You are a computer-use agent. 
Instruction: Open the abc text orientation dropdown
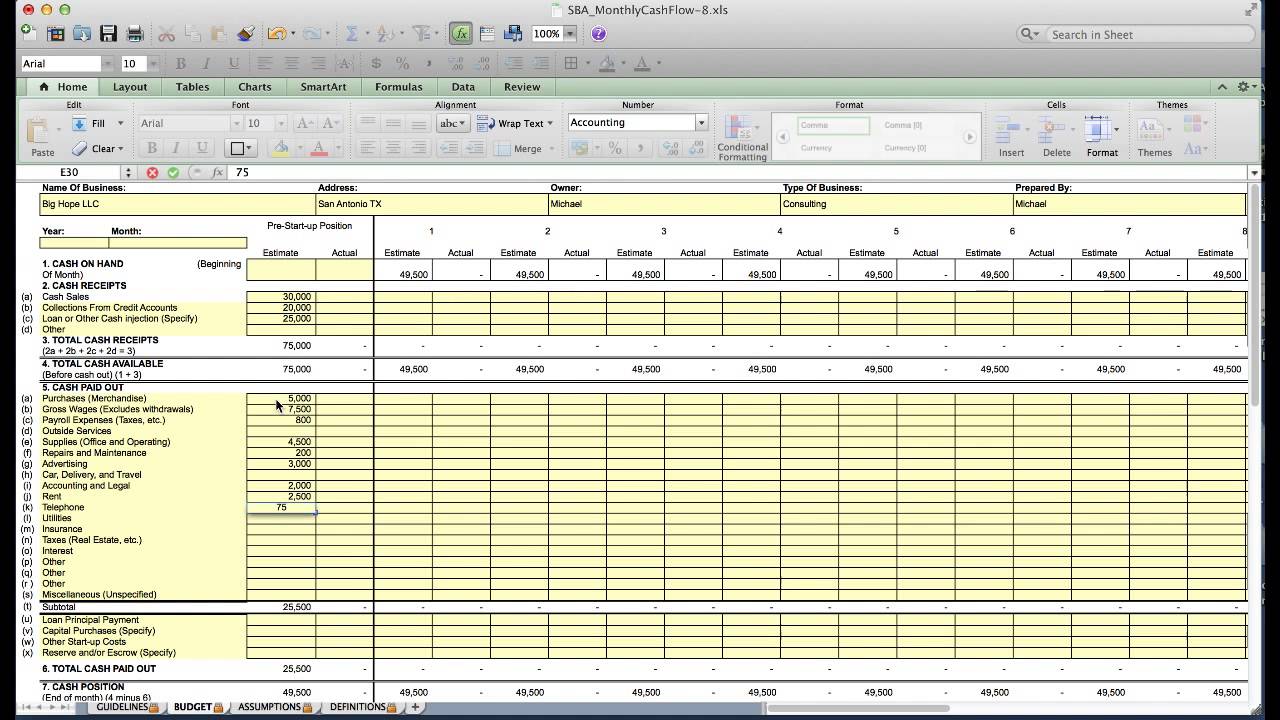pos(453,123)
